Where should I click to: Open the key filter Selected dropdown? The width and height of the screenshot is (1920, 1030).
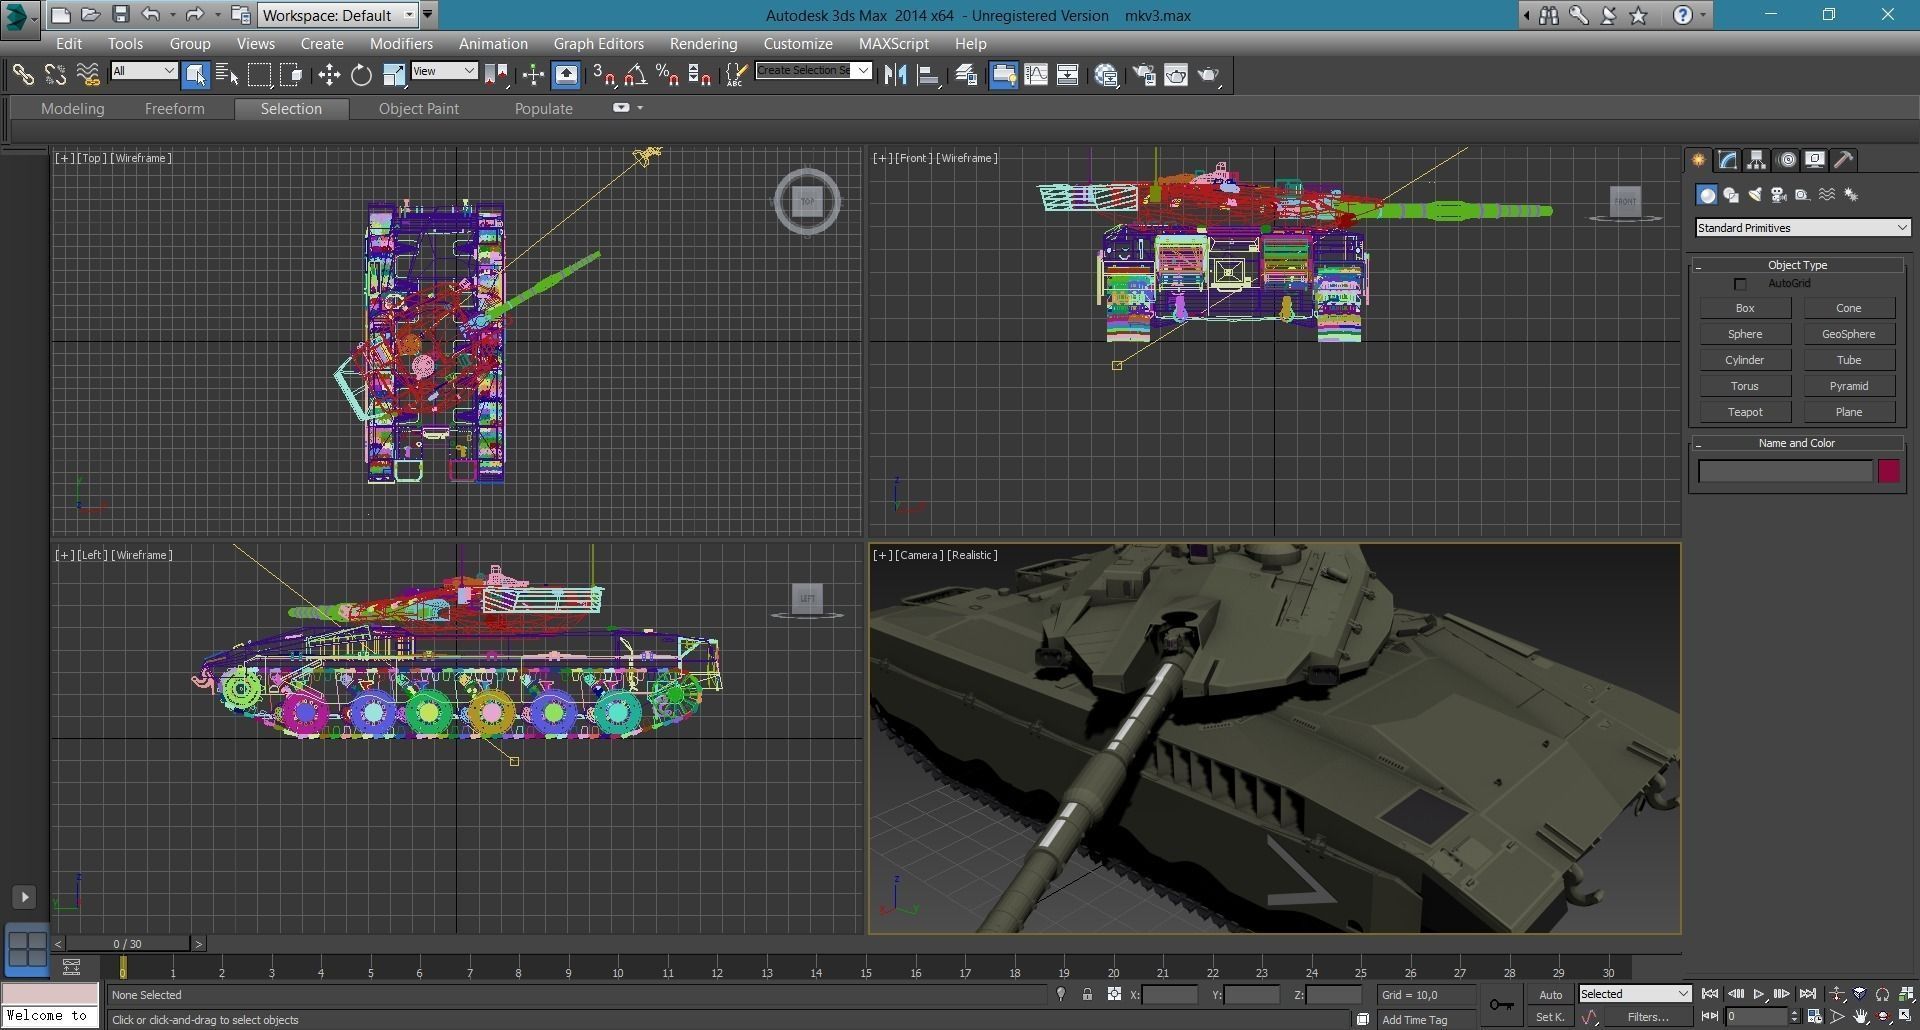[x=1634, y=994]
